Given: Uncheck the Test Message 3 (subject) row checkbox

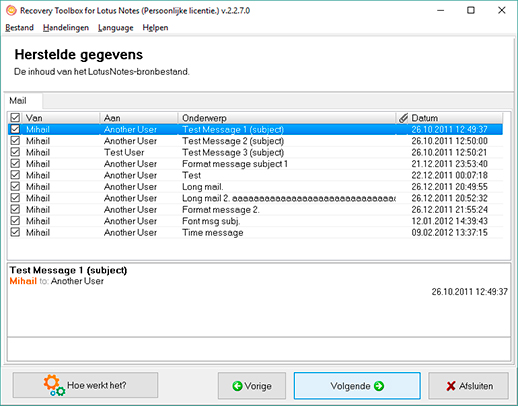Looking at the screenshot, I should tap(15, 152).
